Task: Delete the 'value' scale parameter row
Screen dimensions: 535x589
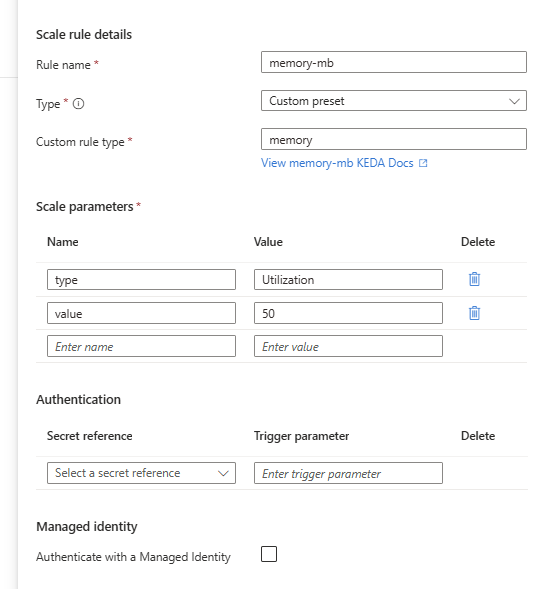Action: (474, 313)
